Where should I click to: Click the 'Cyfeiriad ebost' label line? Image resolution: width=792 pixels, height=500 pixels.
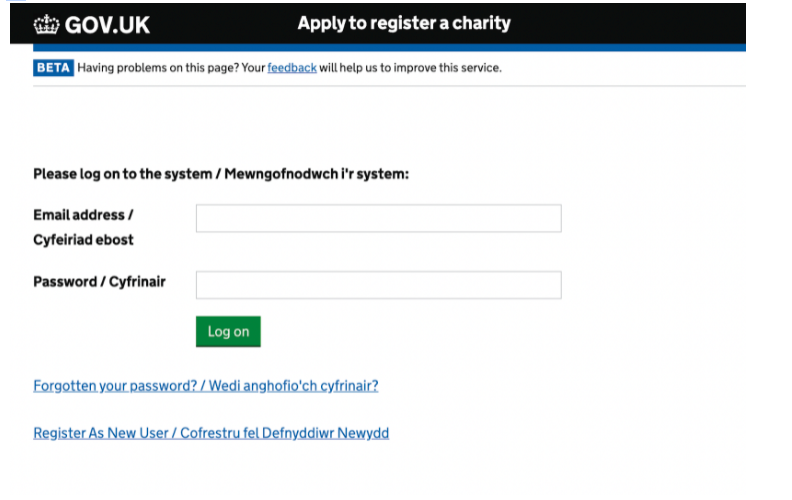pos(83,240)
